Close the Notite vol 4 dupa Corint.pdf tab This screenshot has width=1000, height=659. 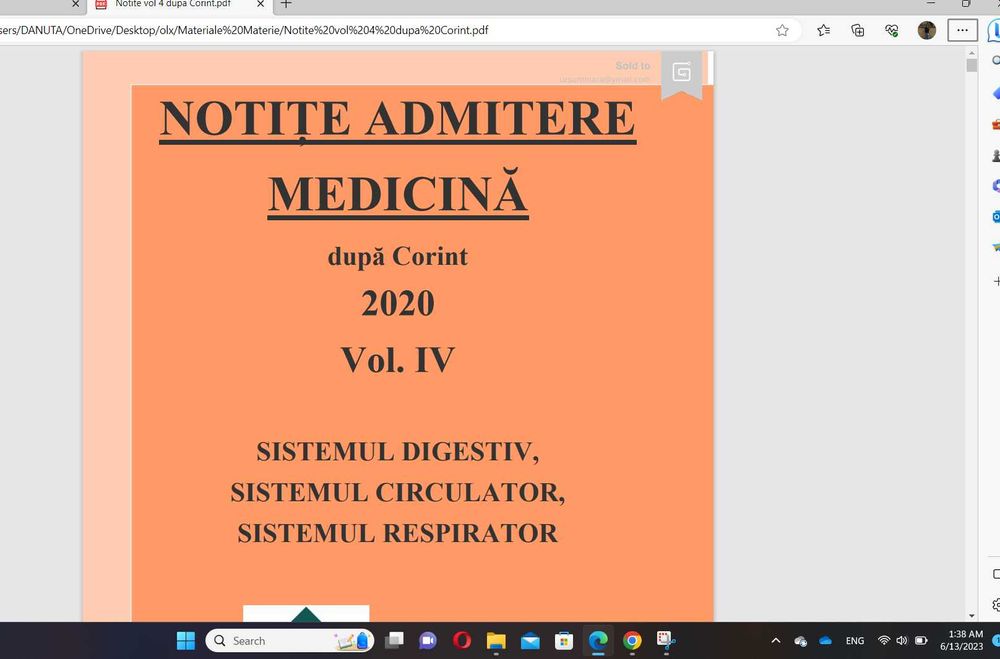[260, 4]
